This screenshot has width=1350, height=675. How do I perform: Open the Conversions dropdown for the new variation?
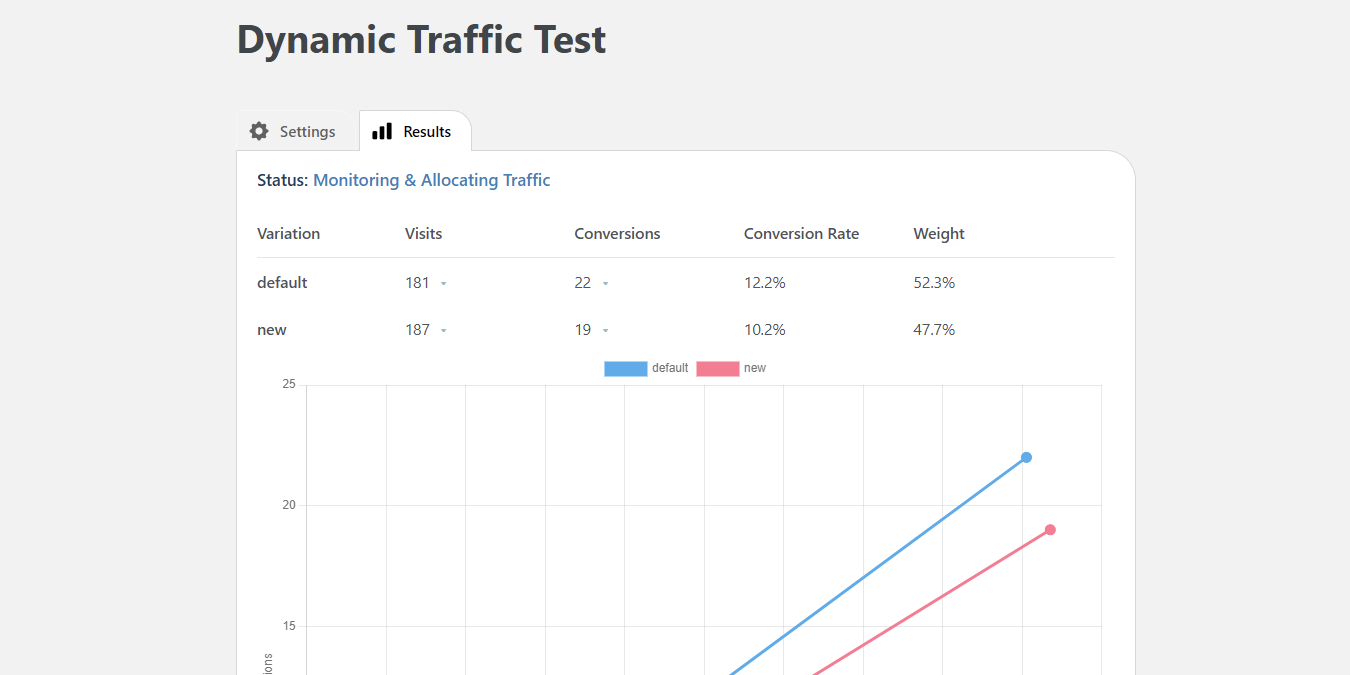click(x=604, y=329)
